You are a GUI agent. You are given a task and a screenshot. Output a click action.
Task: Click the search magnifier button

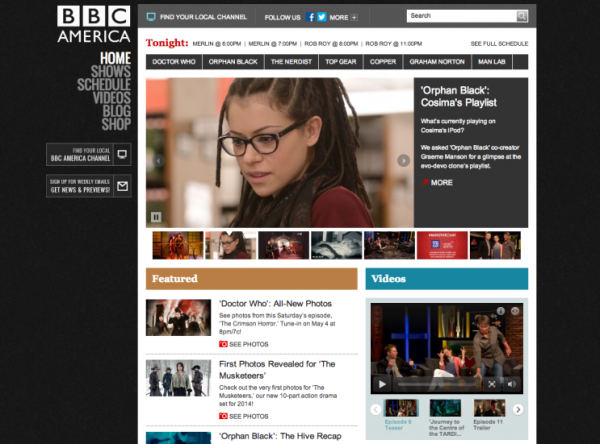point(522,16)
